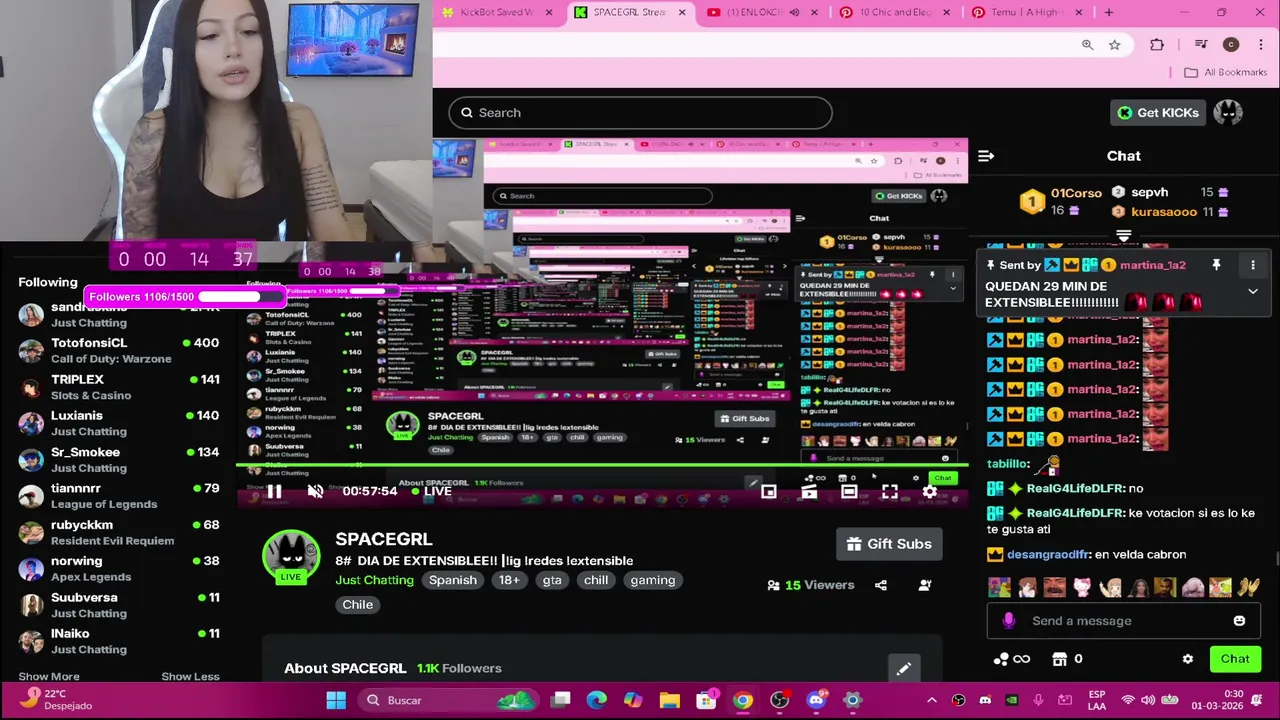Click desangraodlfr username in chat
Image resolution: width=1280 pixels, height=720 pixels.
click(x=1047, y=554)
